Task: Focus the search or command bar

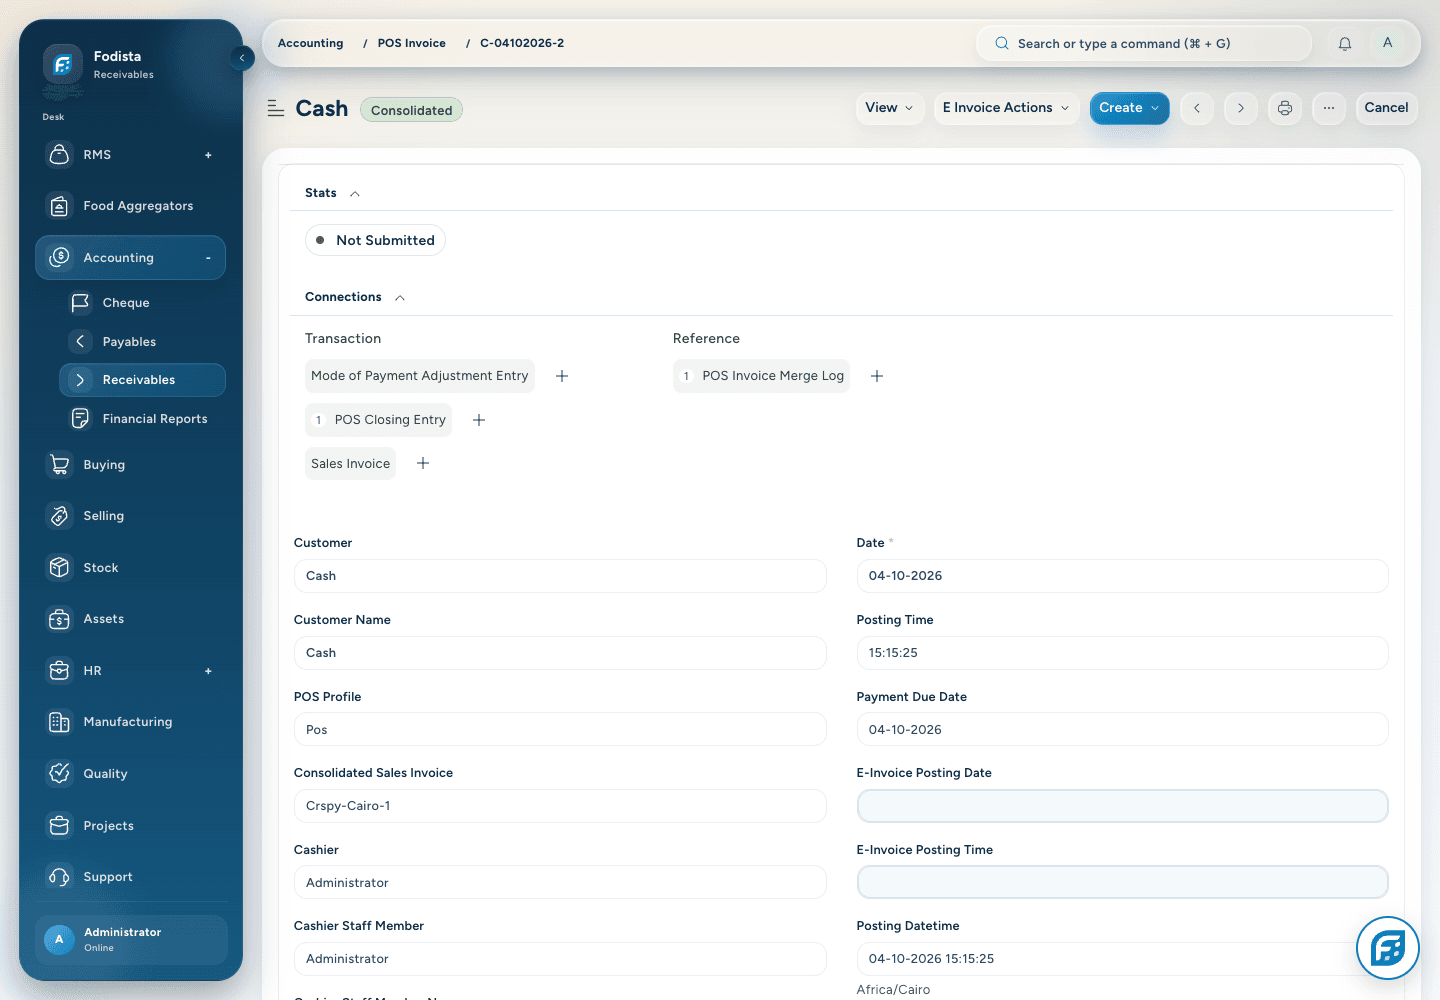Action: pos(1143,44)
